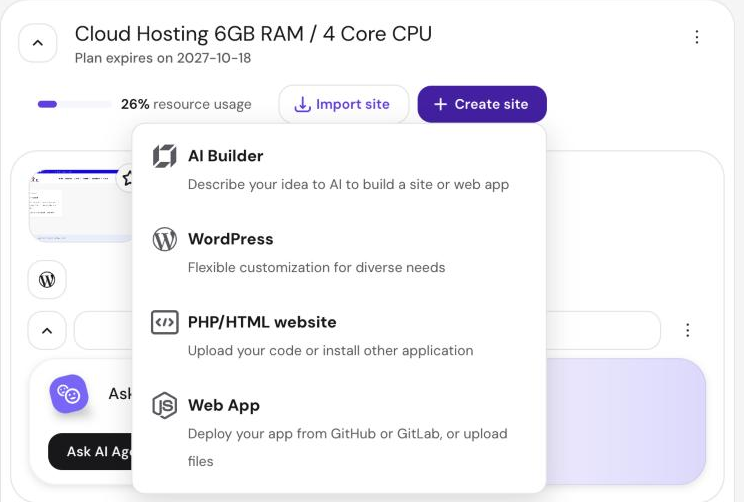744x502 pixels.
Task: Select the PHP/HTML website option
Action: coord(339,335)
